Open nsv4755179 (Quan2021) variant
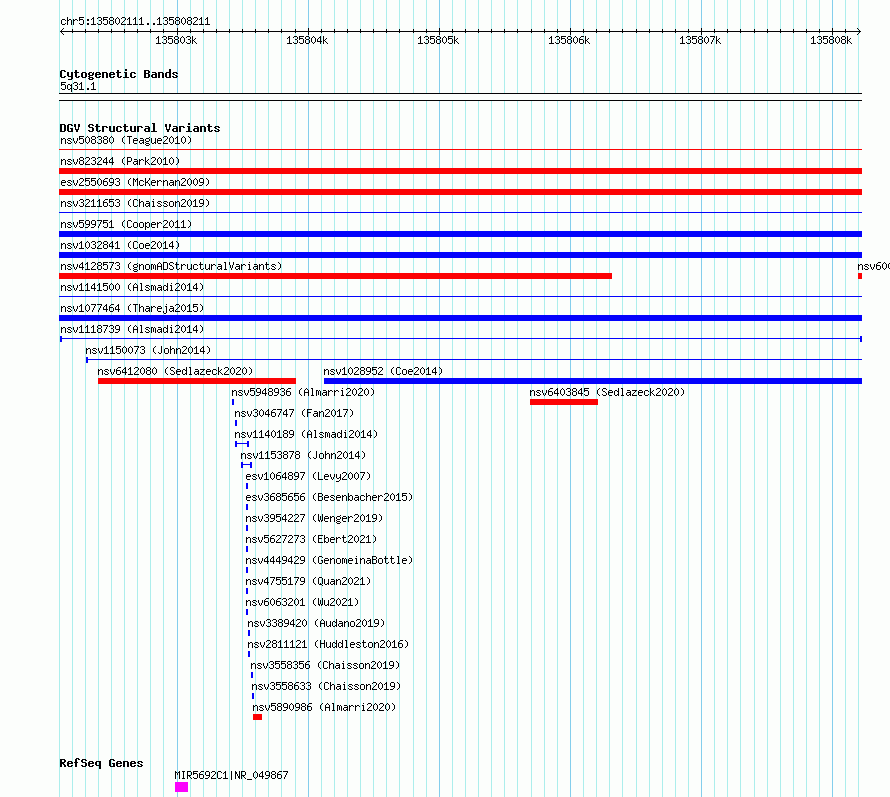The height and width of the screenshot is (797, 890). 308,581
